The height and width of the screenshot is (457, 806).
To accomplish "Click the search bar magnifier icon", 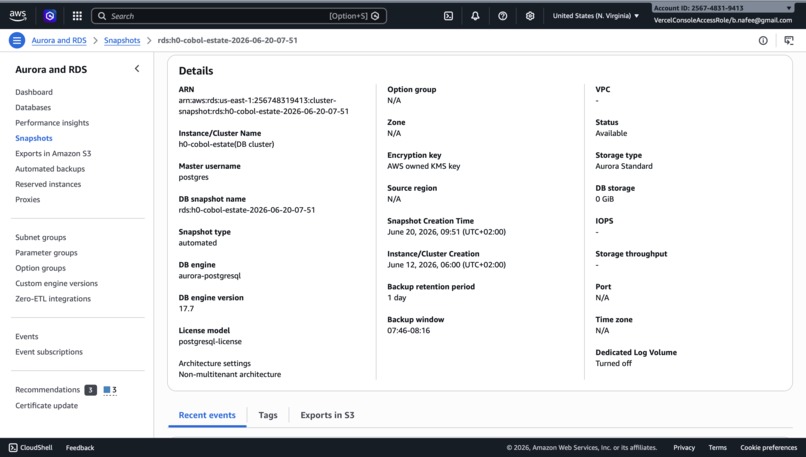I will [x=102, y=16].
